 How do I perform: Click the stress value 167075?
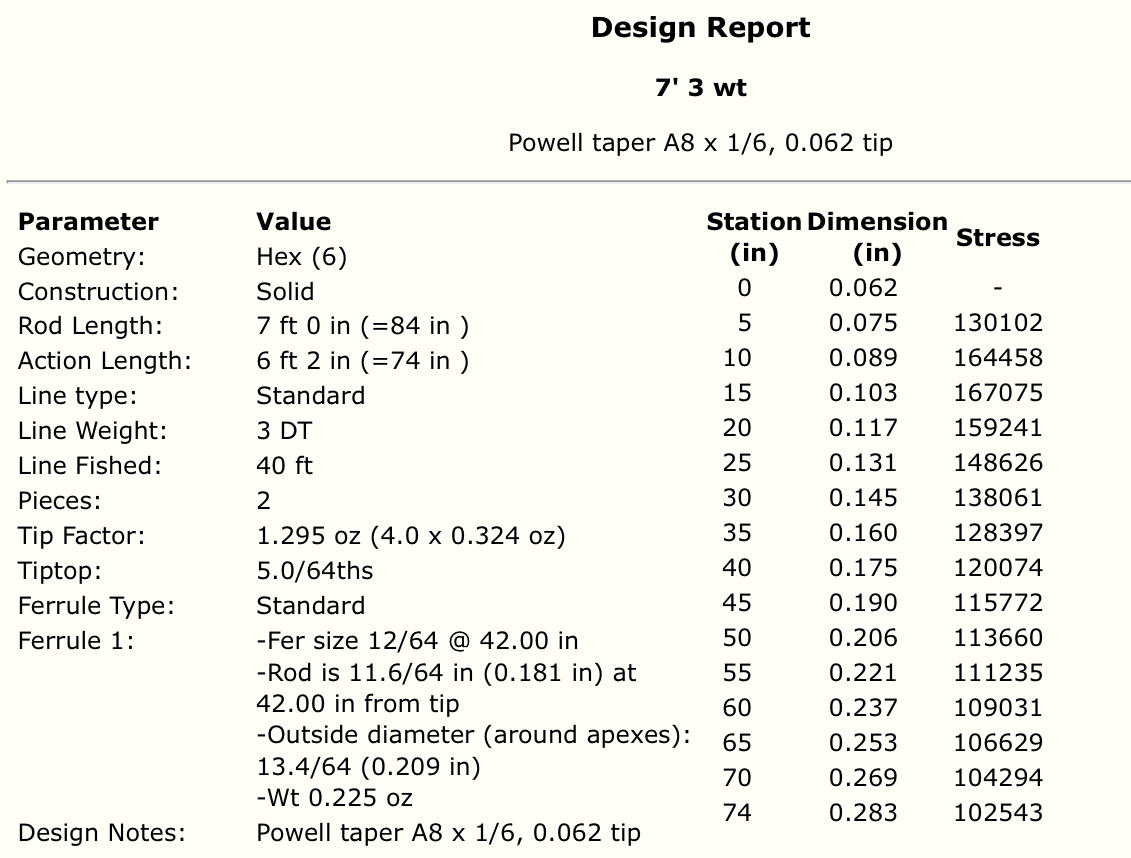(x=998, y=393)
